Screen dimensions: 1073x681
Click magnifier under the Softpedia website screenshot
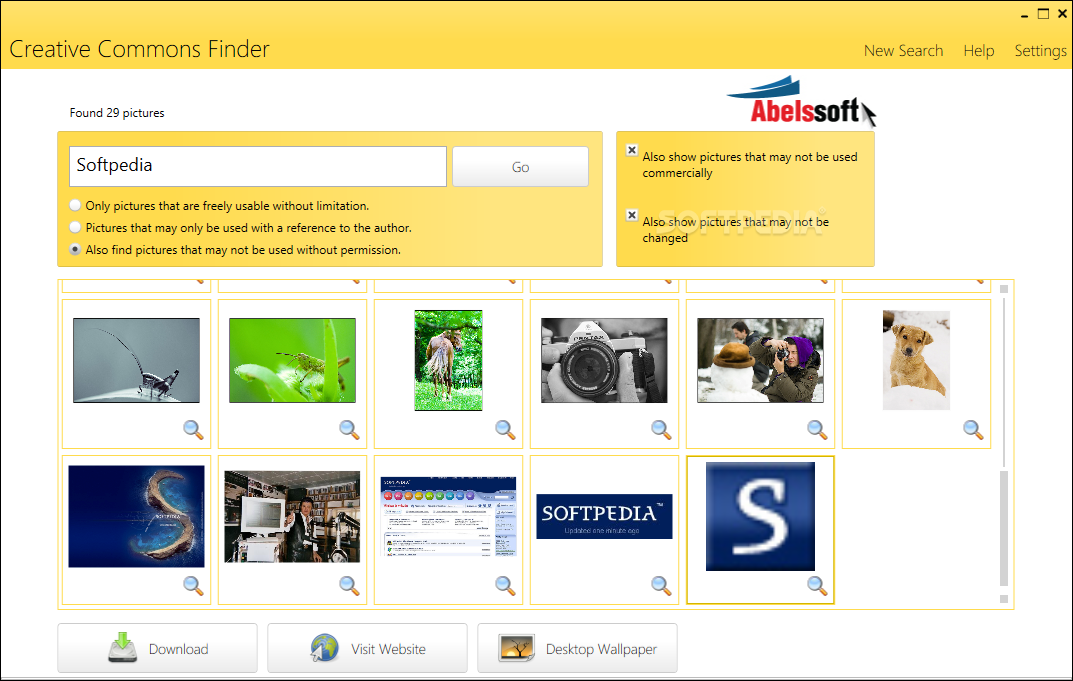coord(506,586)
